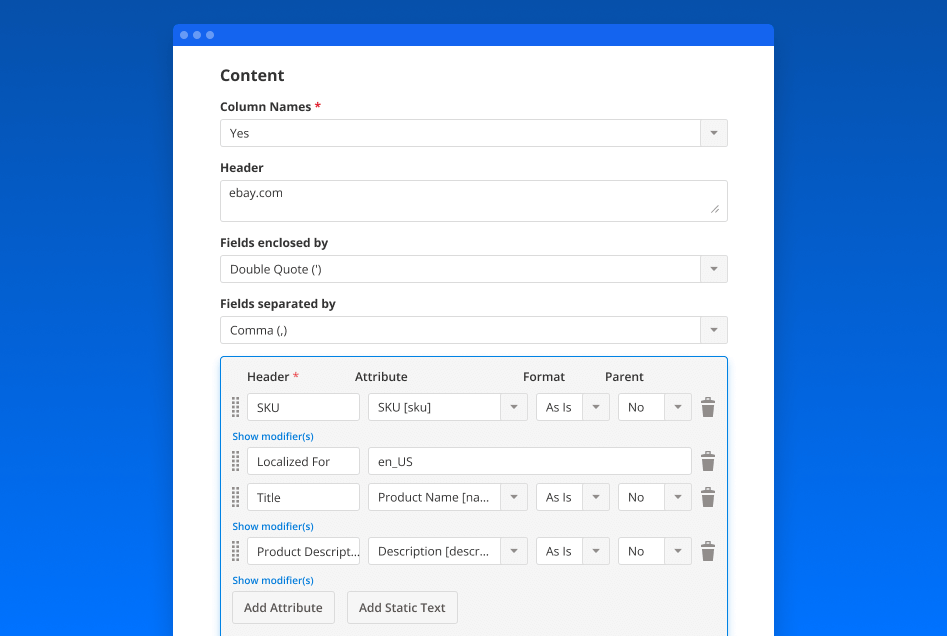This screenshot has width=947, height=636.
Task: Delete the SKU attribute row
Action: tap(708, 407)
